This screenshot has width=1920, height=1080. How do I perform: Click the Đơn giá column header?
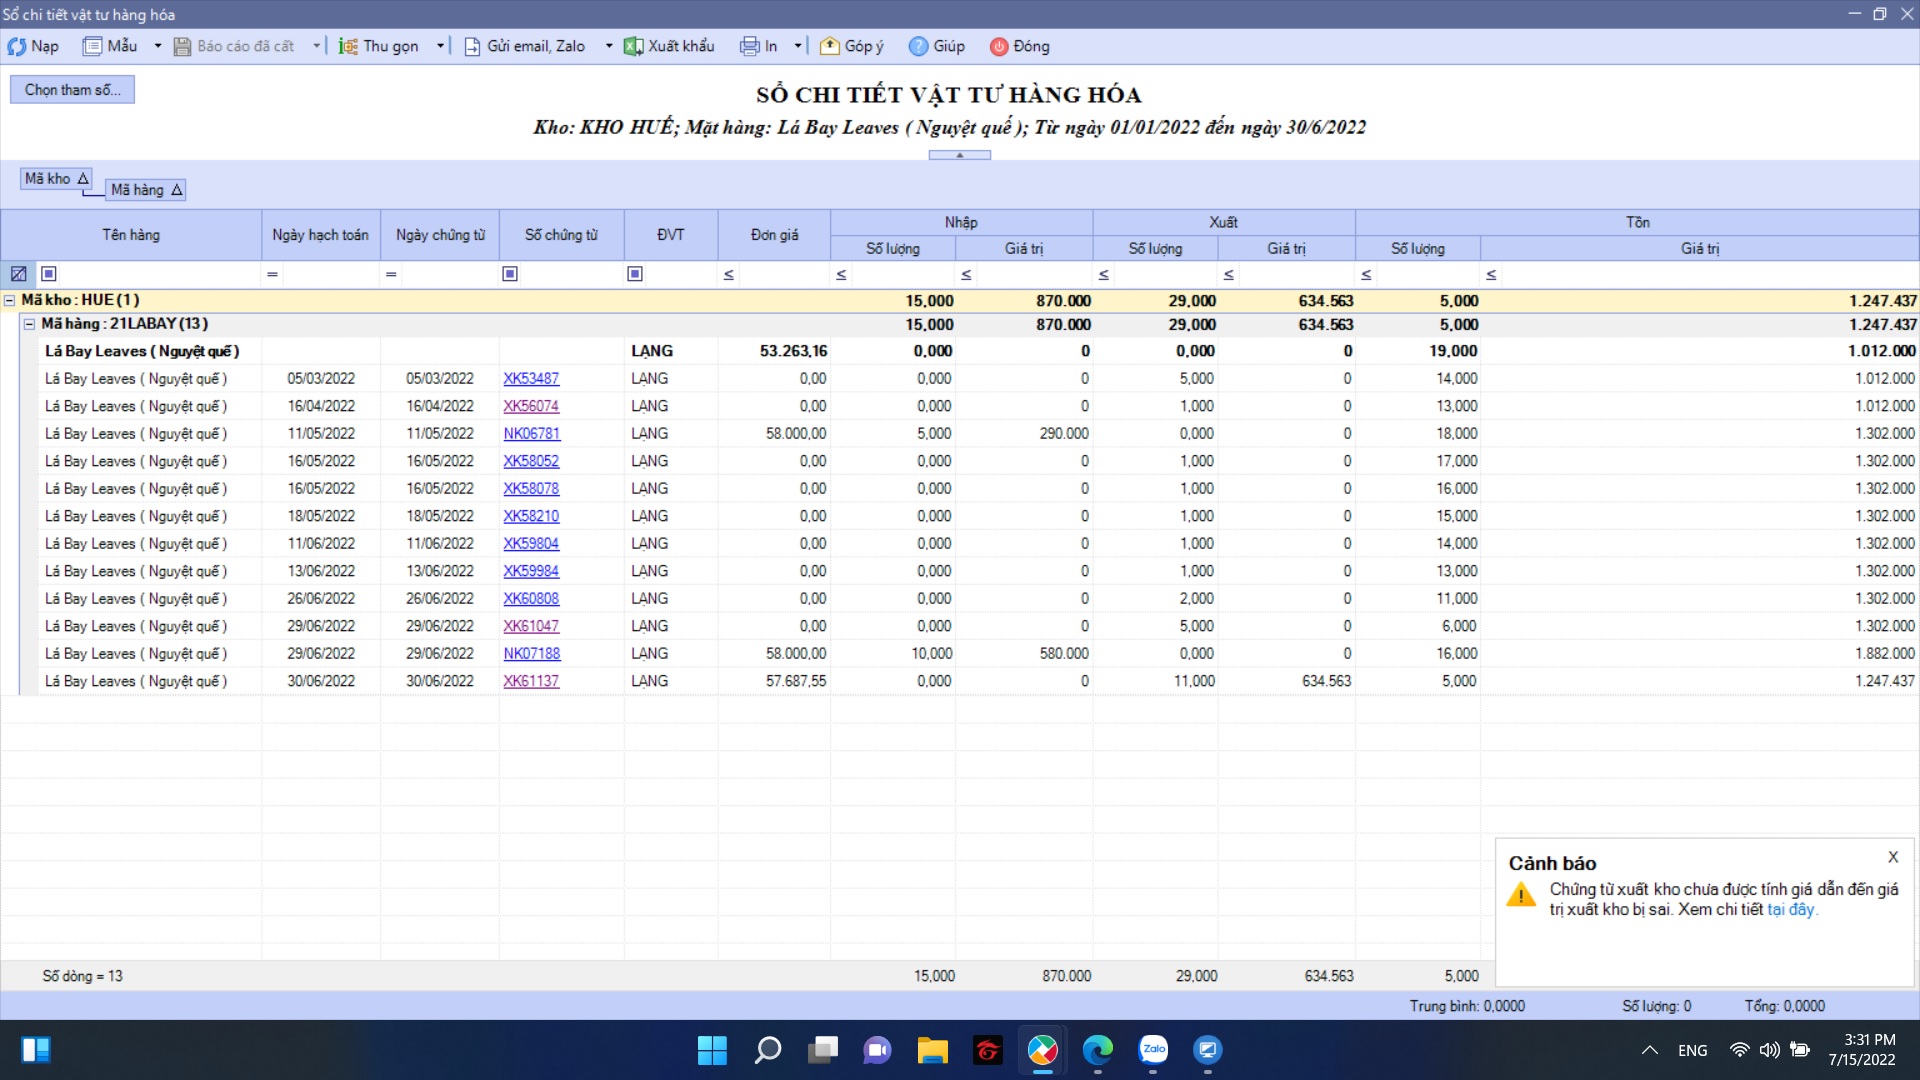[x=774, y=235]
